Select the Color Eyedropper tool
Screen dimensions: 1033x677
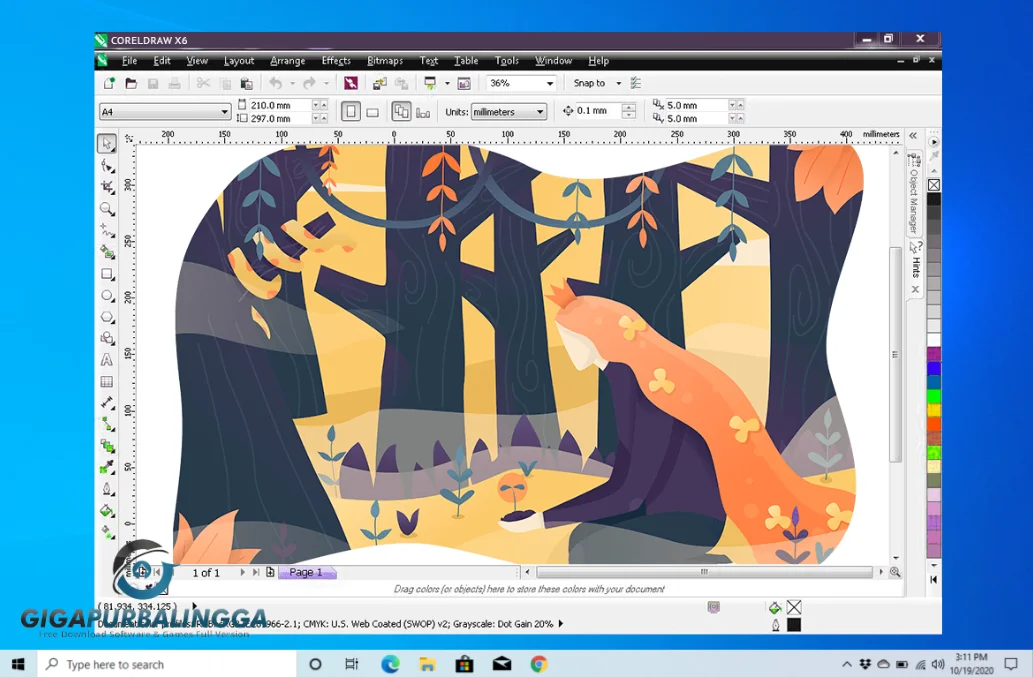pyautogui.click(x=107, y=468)
